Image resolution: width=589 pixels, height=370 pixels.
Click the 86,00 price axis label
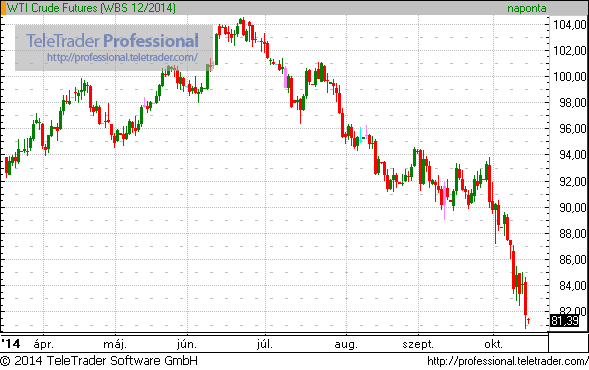(572, 260)
